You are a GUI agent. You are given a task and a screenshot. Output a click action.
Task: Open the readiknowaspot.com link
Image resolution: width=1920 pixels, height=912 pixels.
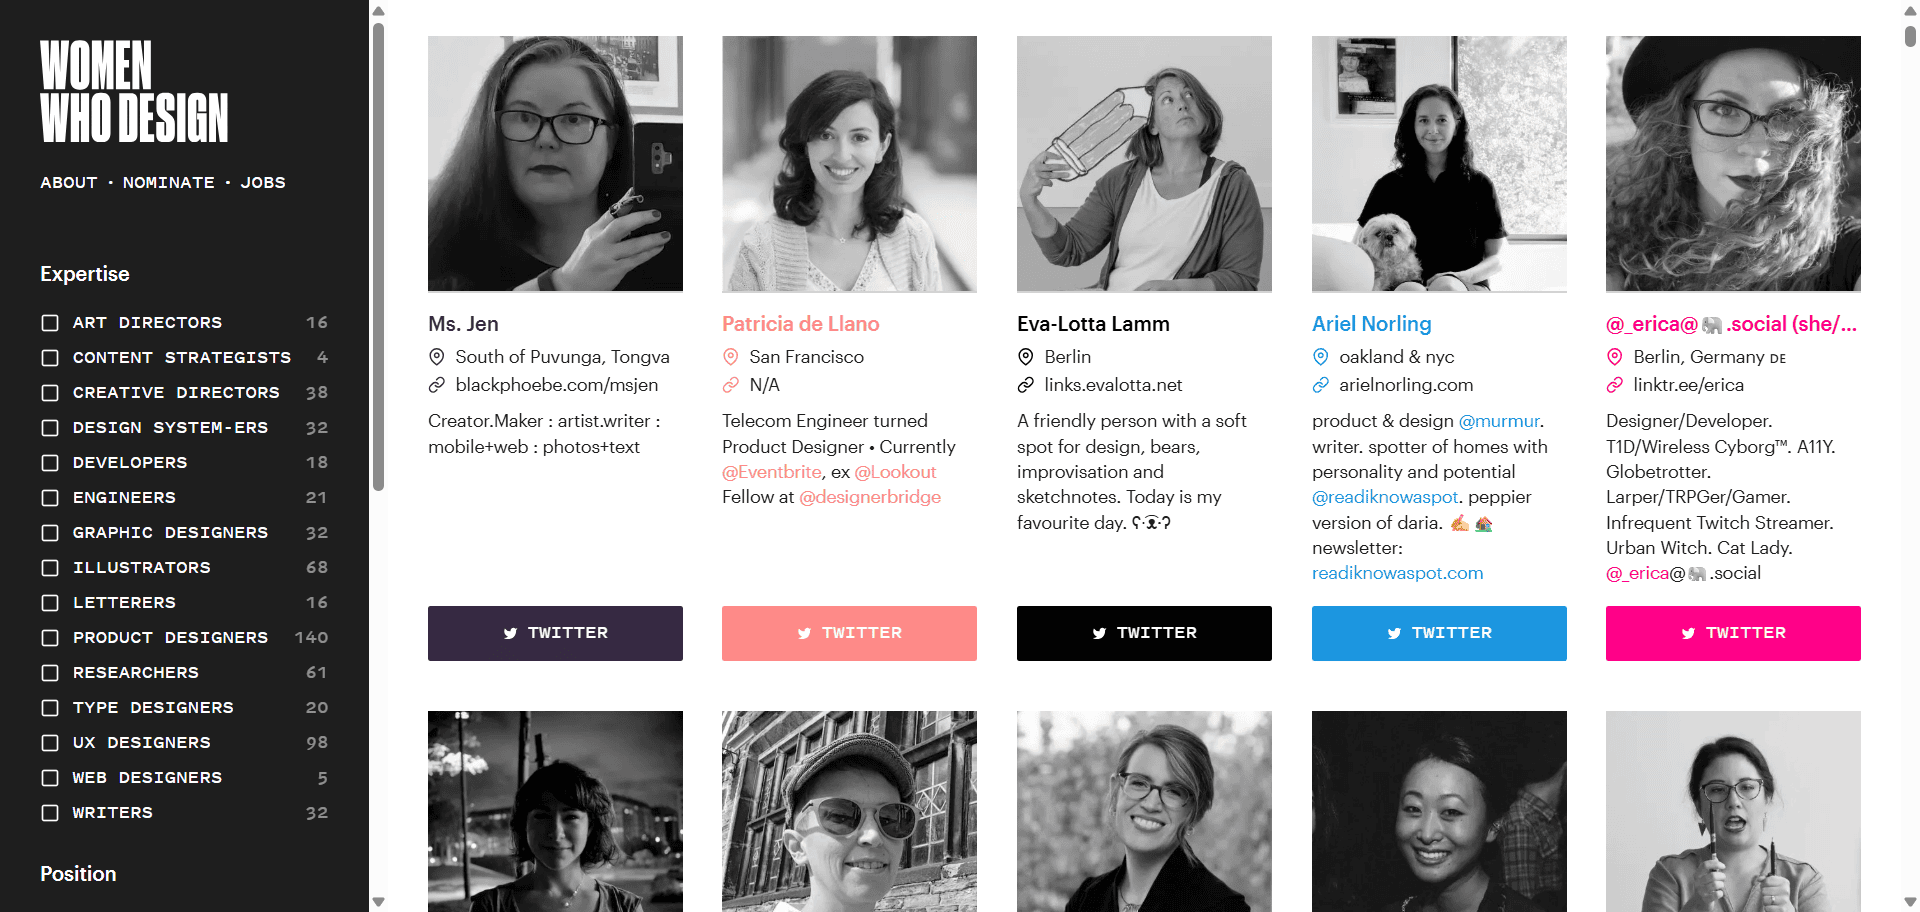tap(1397, 573)
